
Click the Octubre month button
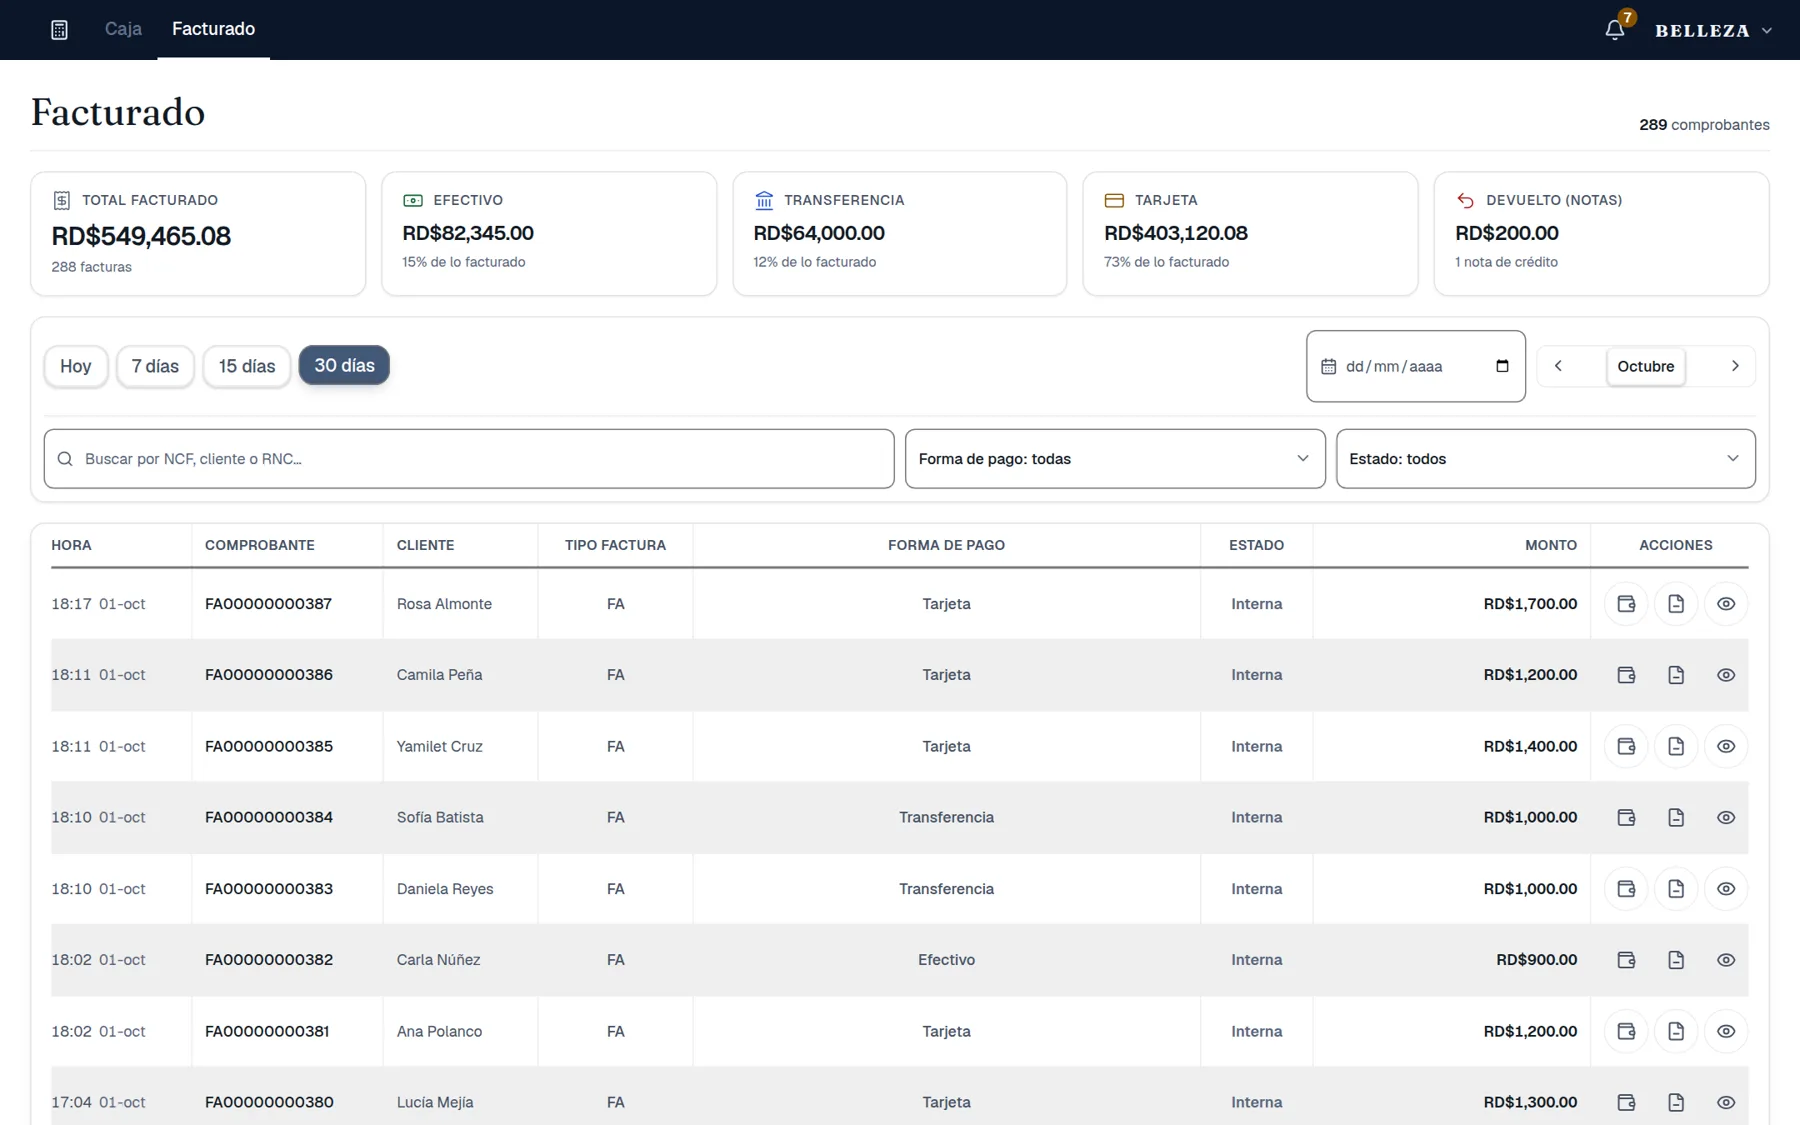[x=1646, y=366]
